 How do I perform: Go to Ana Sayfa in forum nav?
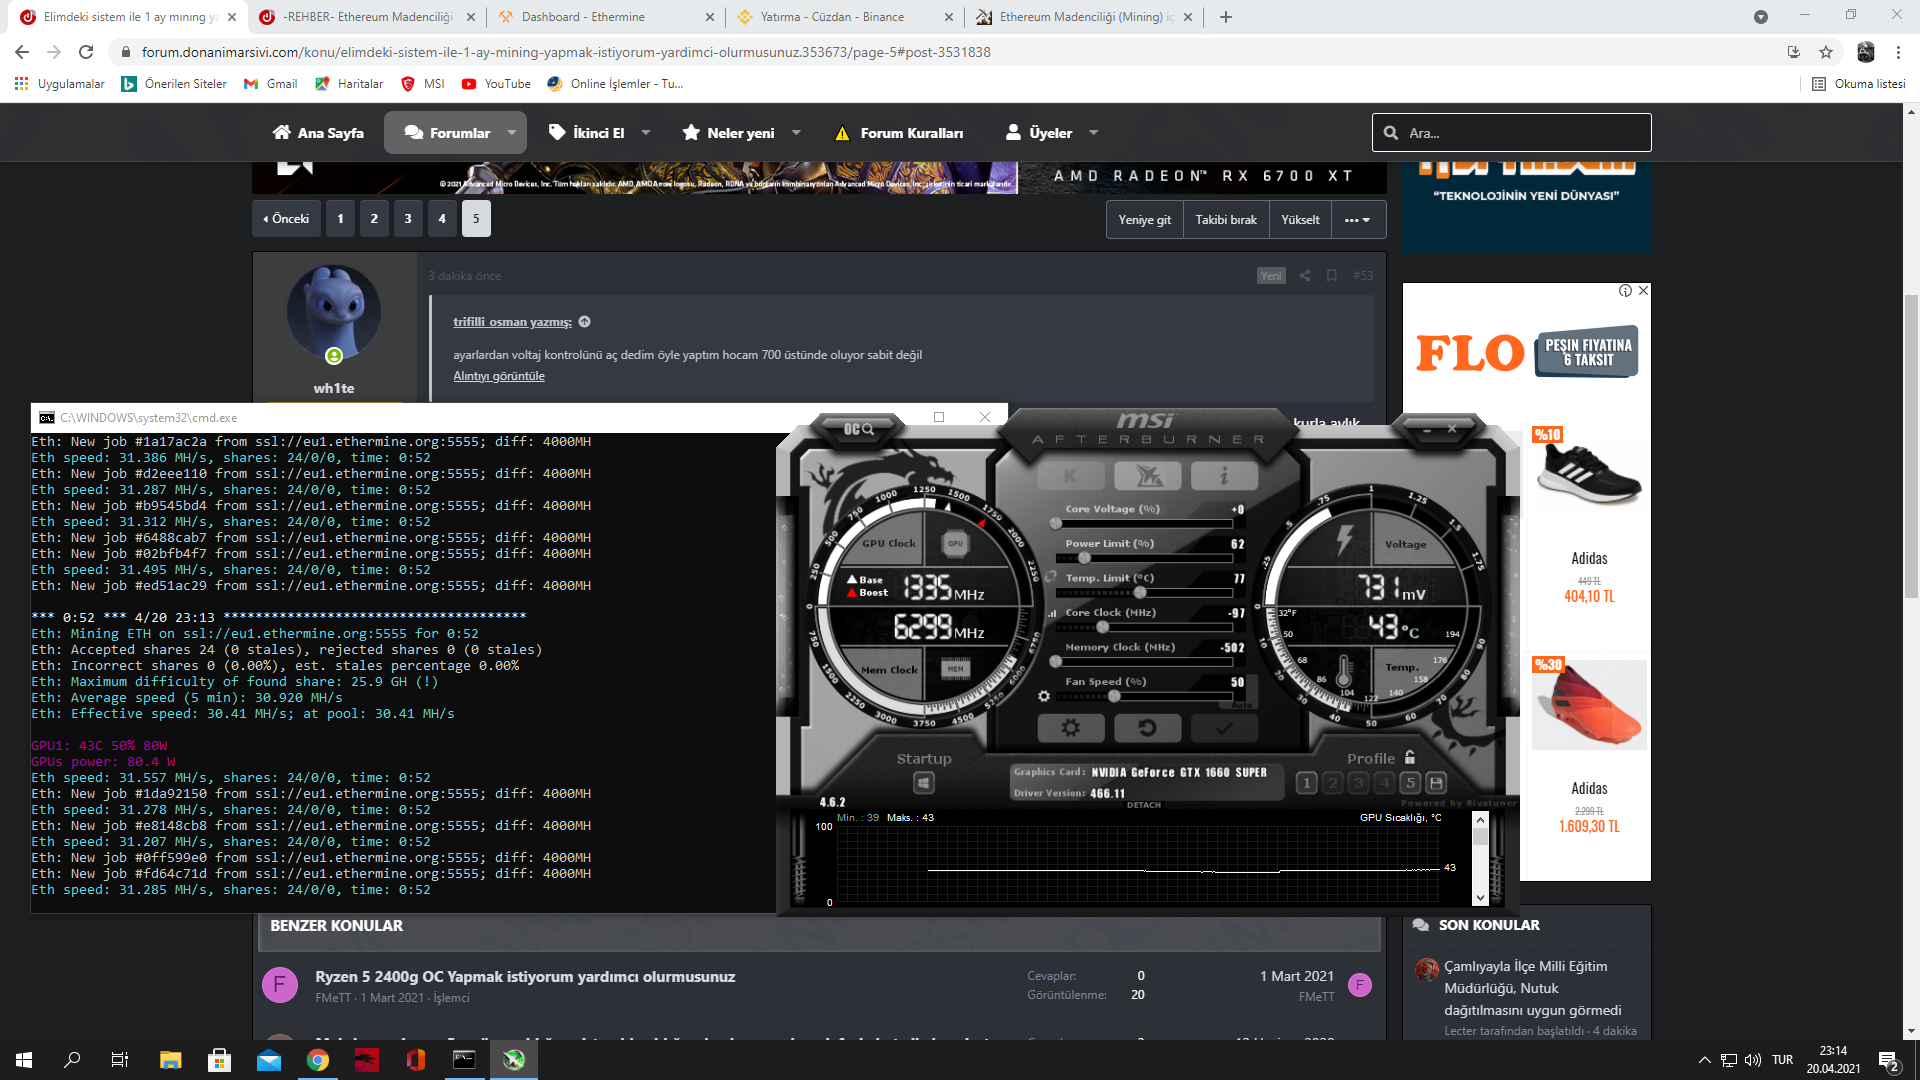(x=318, y=133)
